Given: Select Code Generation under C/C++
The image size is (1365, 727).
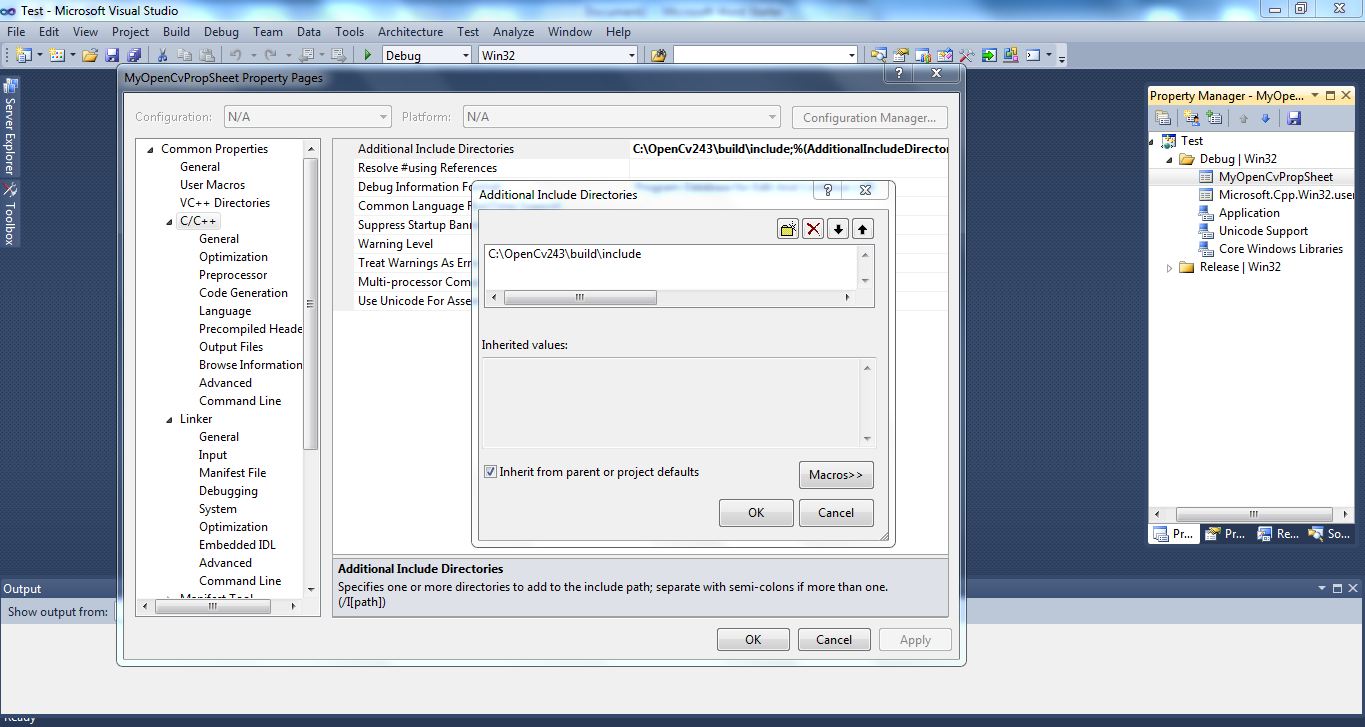Looking at the screenshot, I should [x=243, y=293].
